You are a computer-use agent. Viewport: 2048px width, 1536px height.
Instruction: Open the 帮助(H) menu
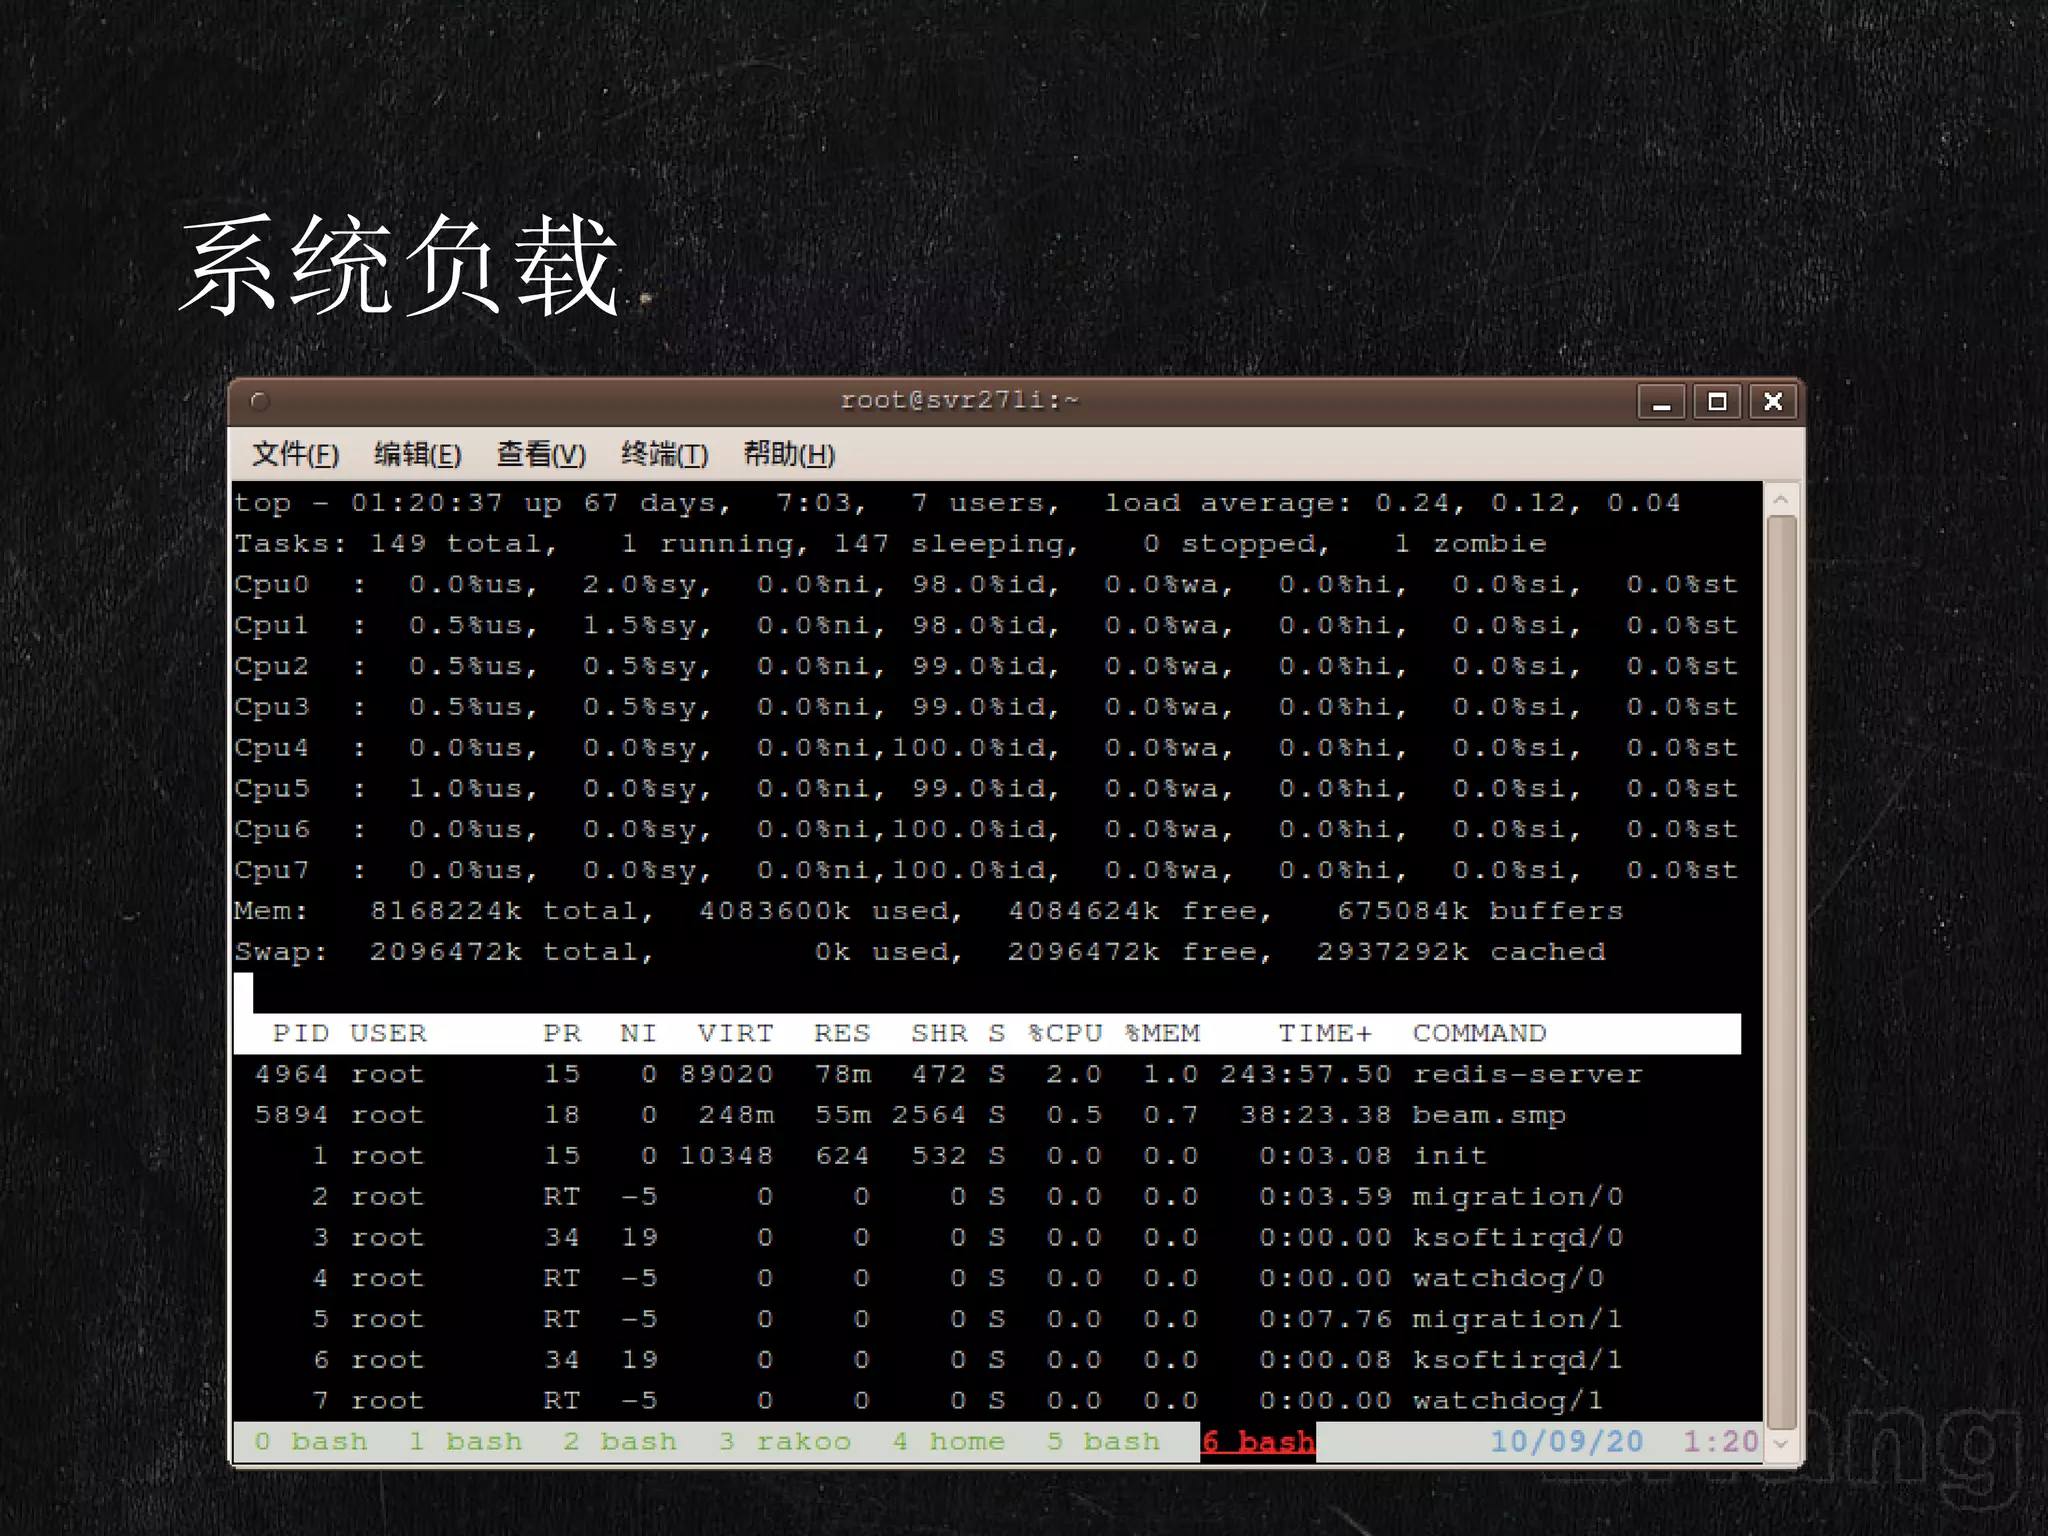[x=788, y=455]
